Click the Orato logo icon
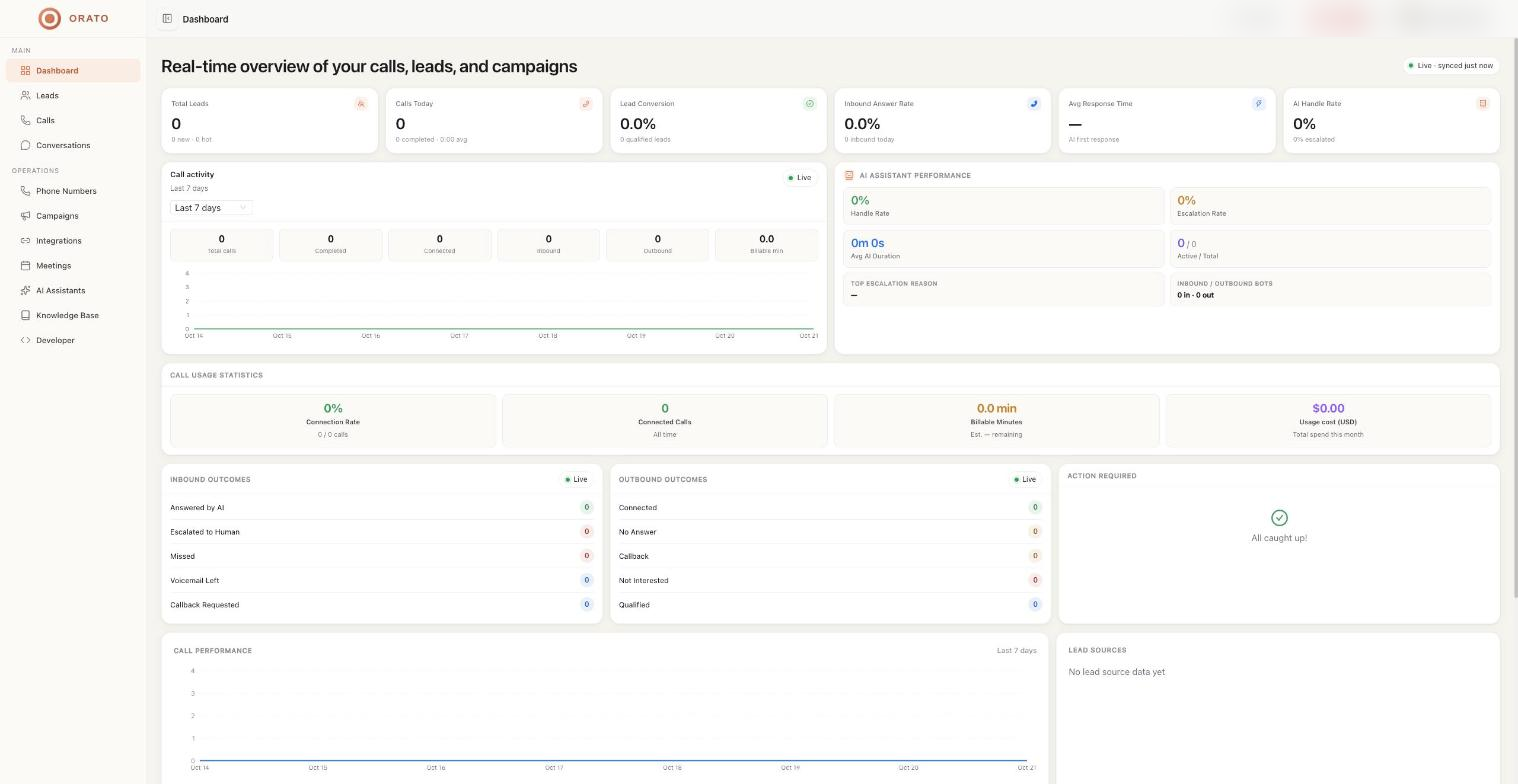 pos(49,18)
